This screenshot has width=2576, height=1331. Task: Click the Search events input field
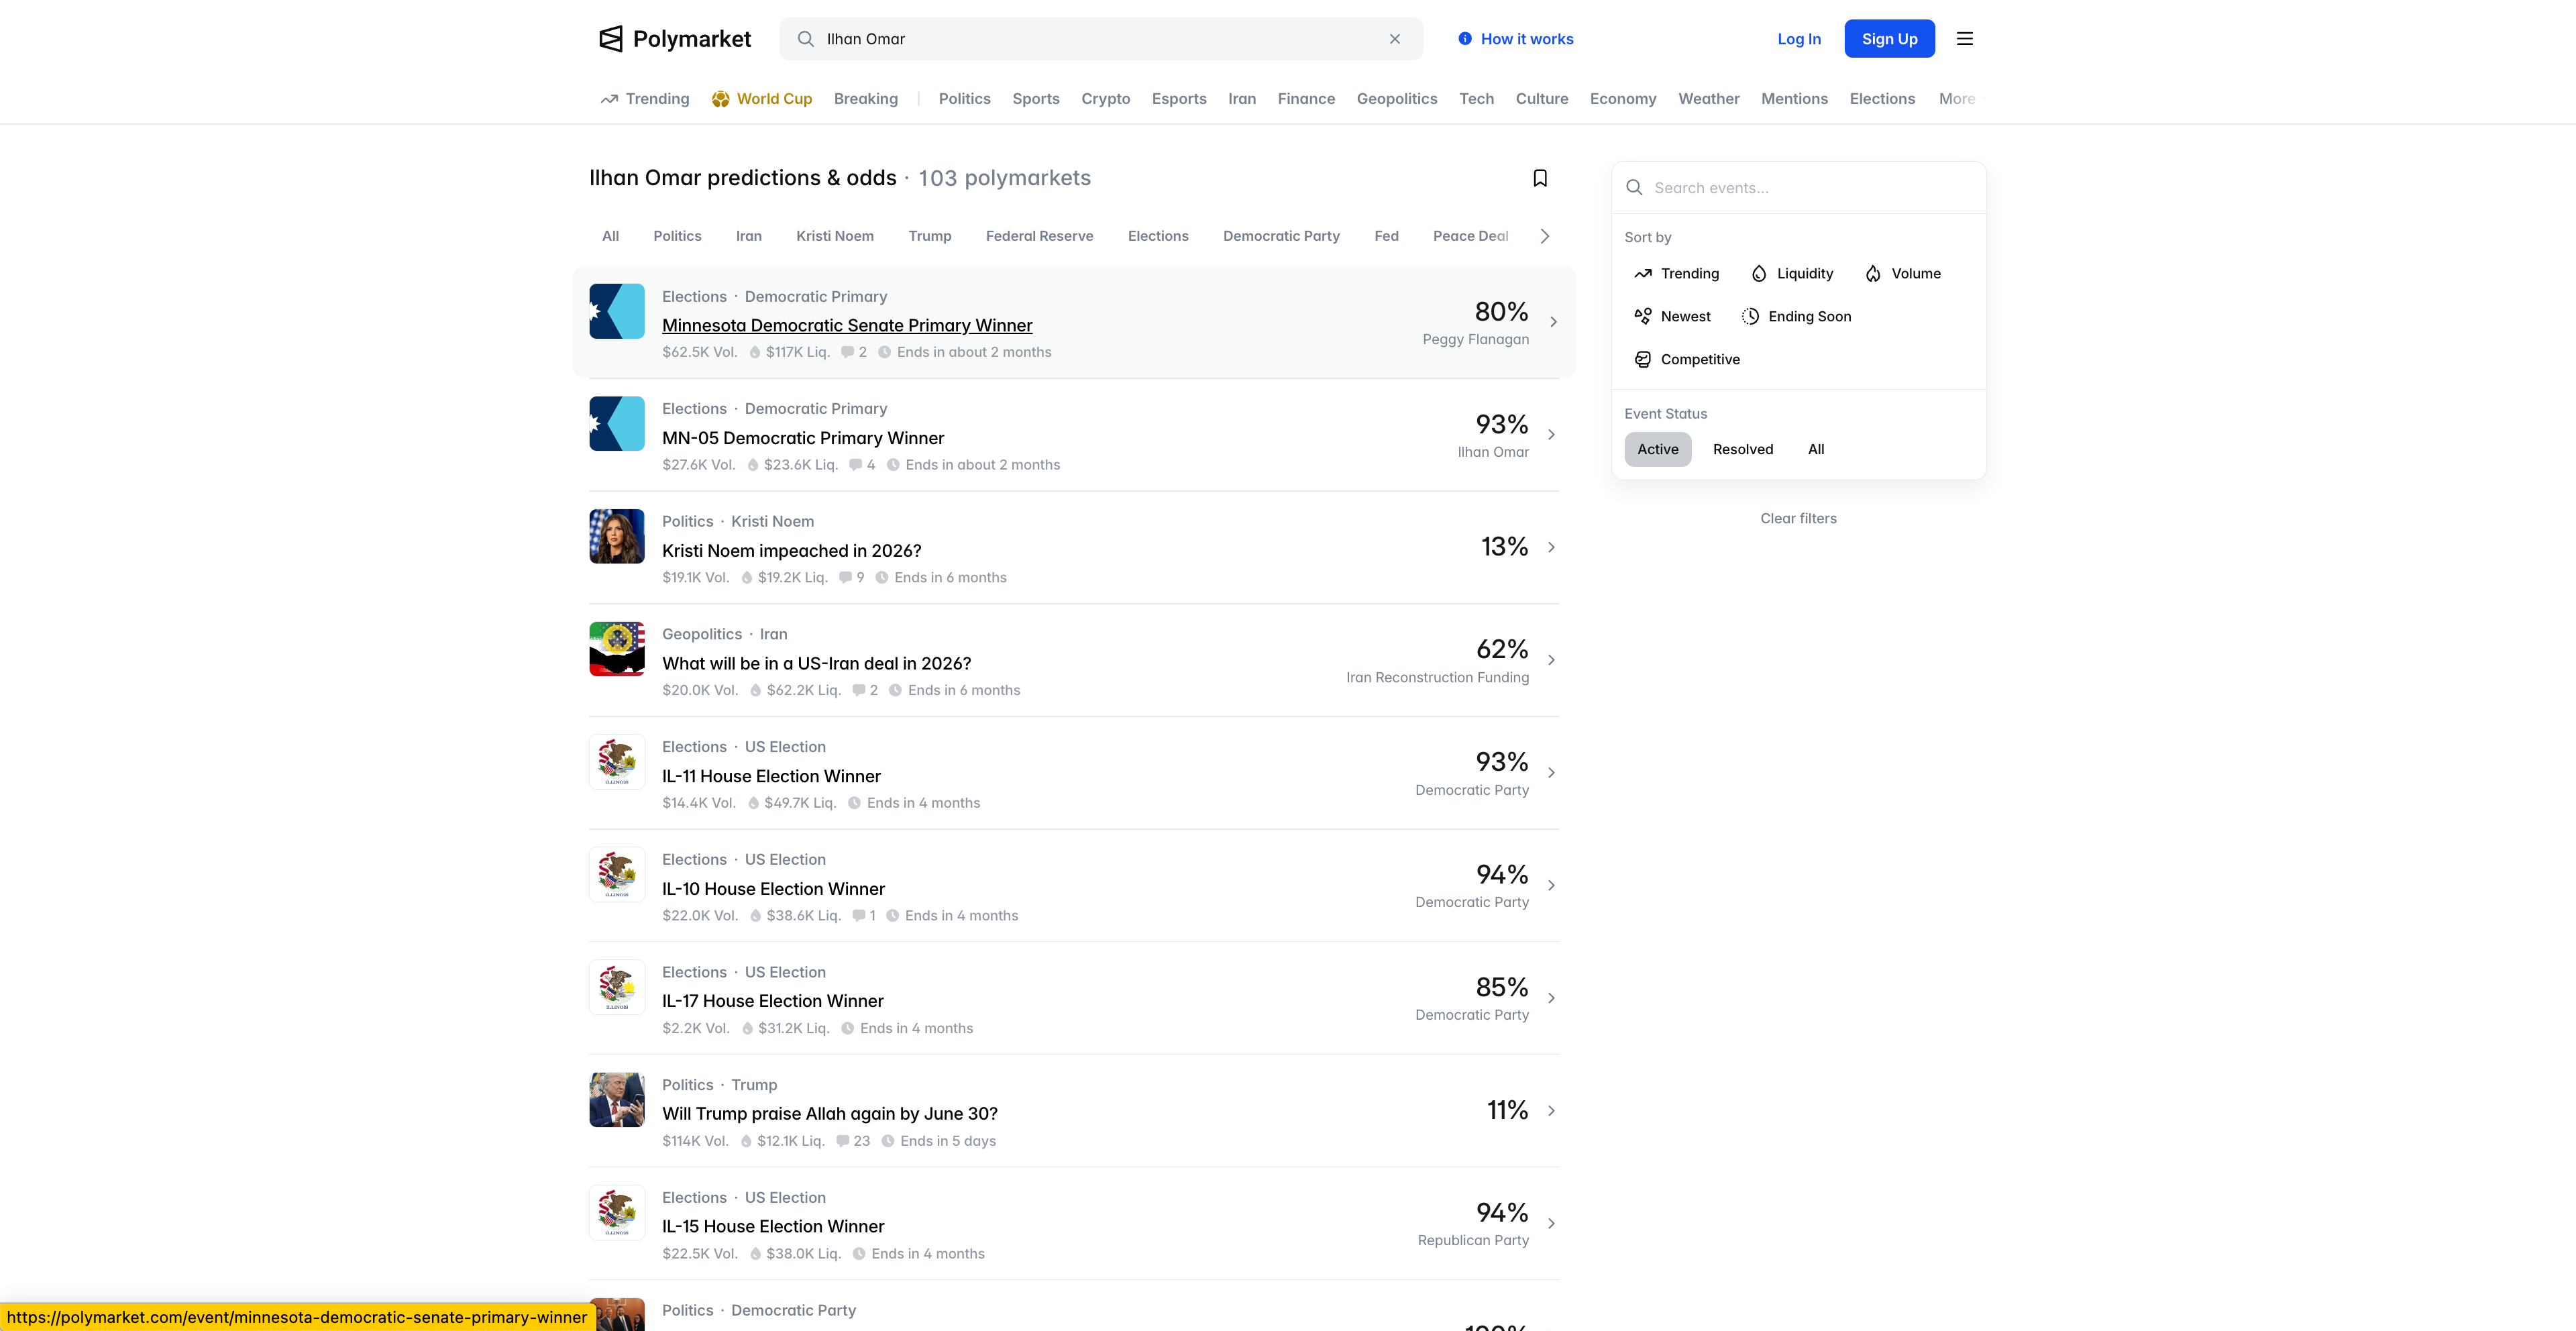click(1799, 188)
